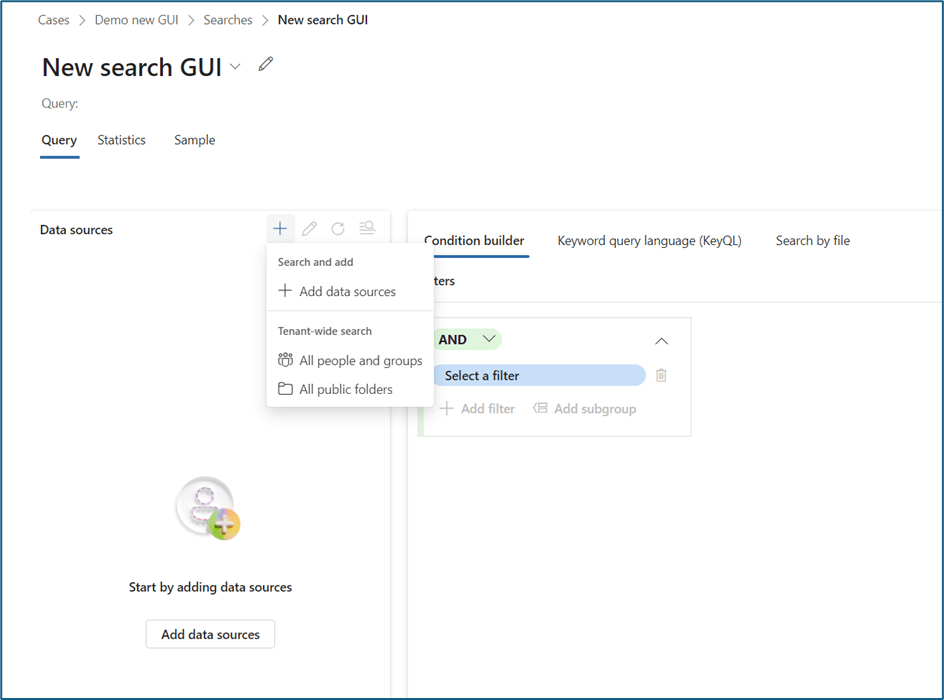Click the refresh icon in the Data sources toolbar
The height and width of the screenshot is (700, 944).
click(338, 228)
